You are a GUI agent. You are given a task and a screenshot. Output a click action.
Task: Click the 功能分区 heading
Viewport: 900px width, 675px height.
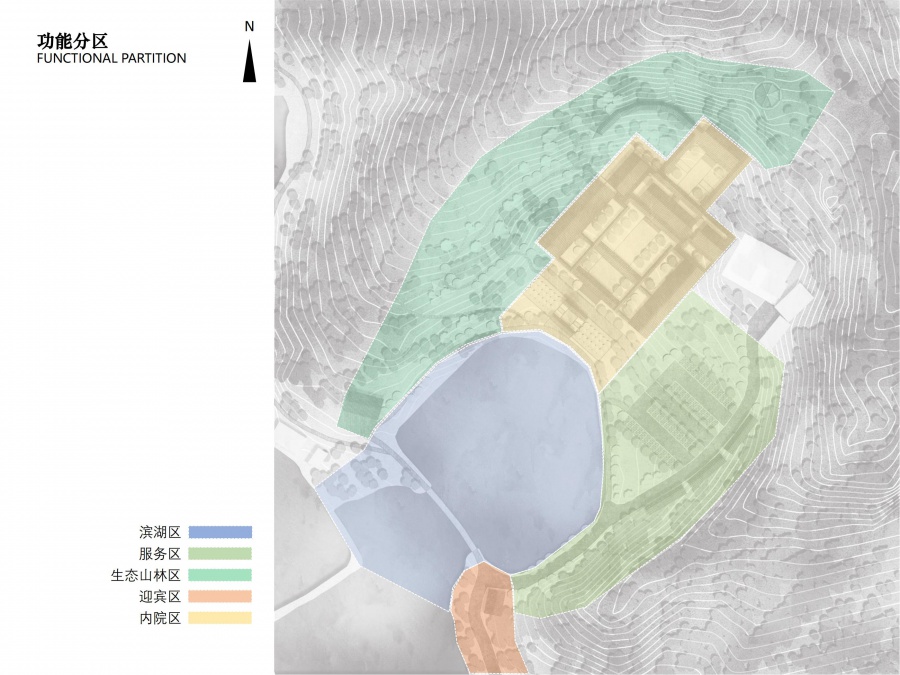pos(72,41)
